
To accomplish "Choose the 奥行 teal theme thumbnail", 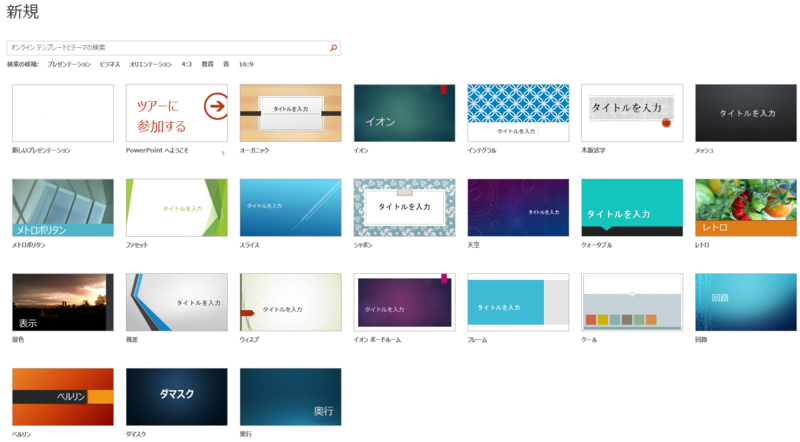I will click(x=290, y=397).
